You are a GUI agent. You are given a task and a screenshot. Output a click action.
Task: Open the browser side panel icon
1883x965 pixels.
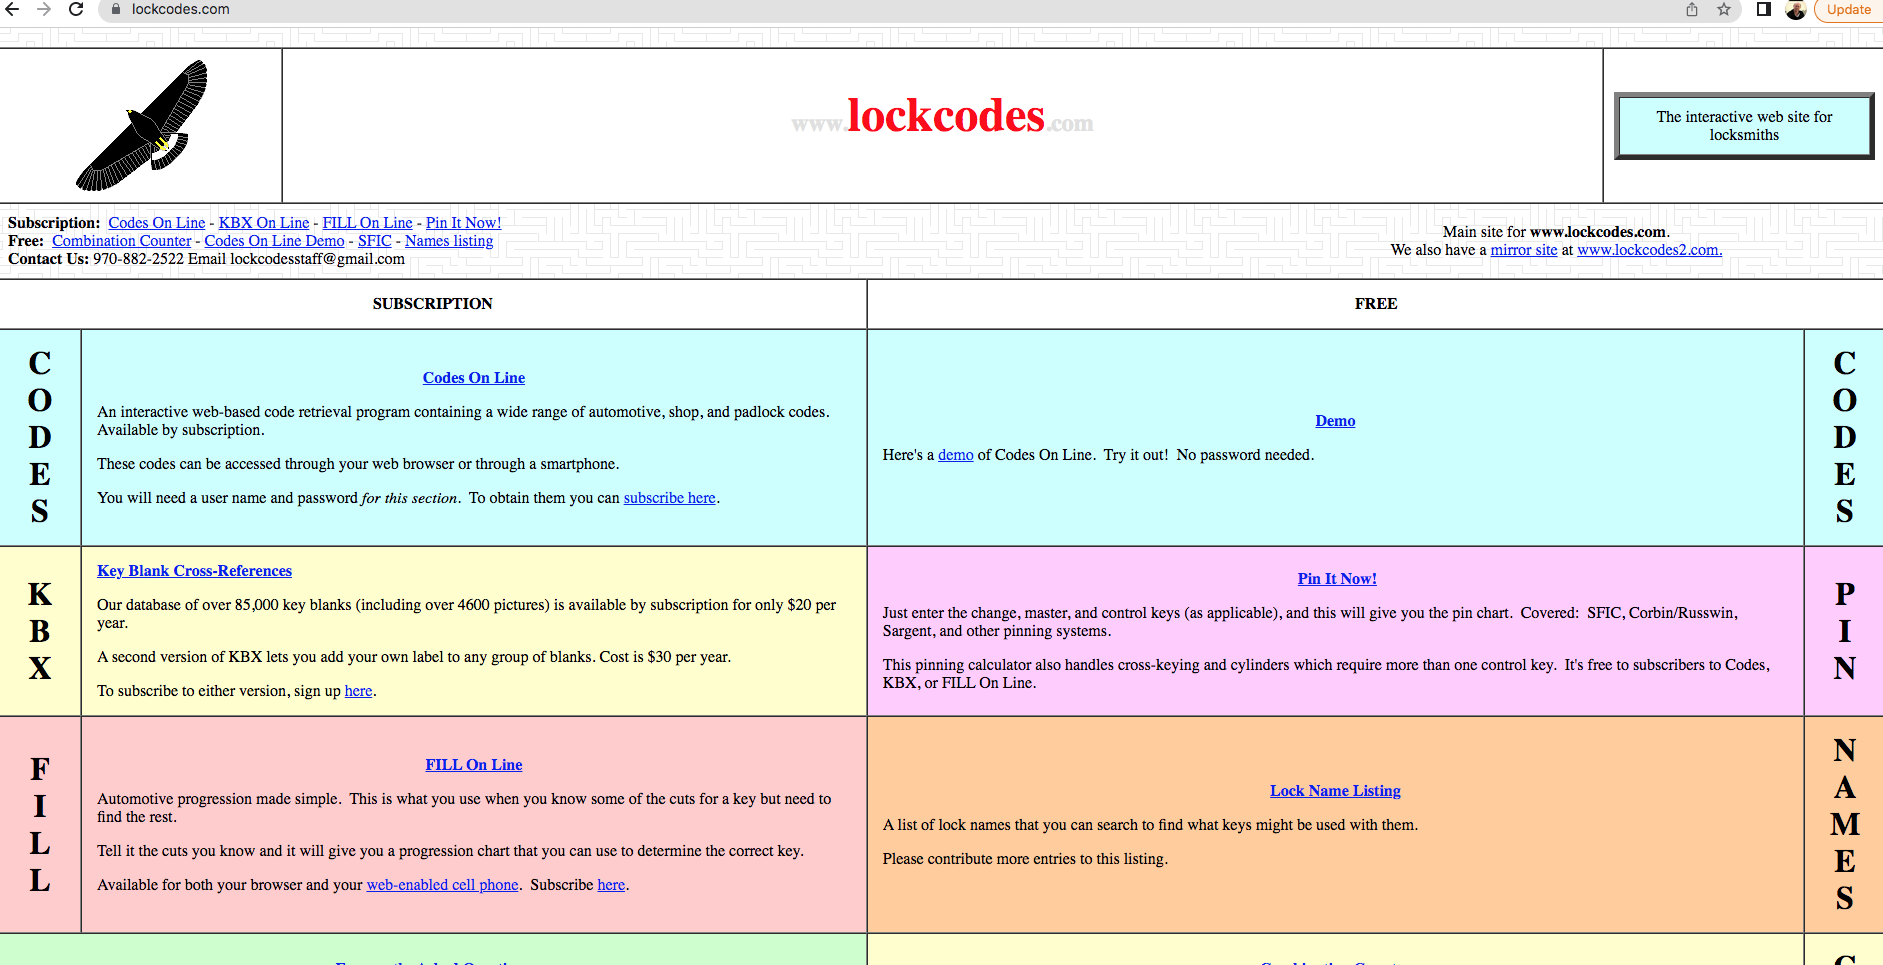pos(1764,9)
